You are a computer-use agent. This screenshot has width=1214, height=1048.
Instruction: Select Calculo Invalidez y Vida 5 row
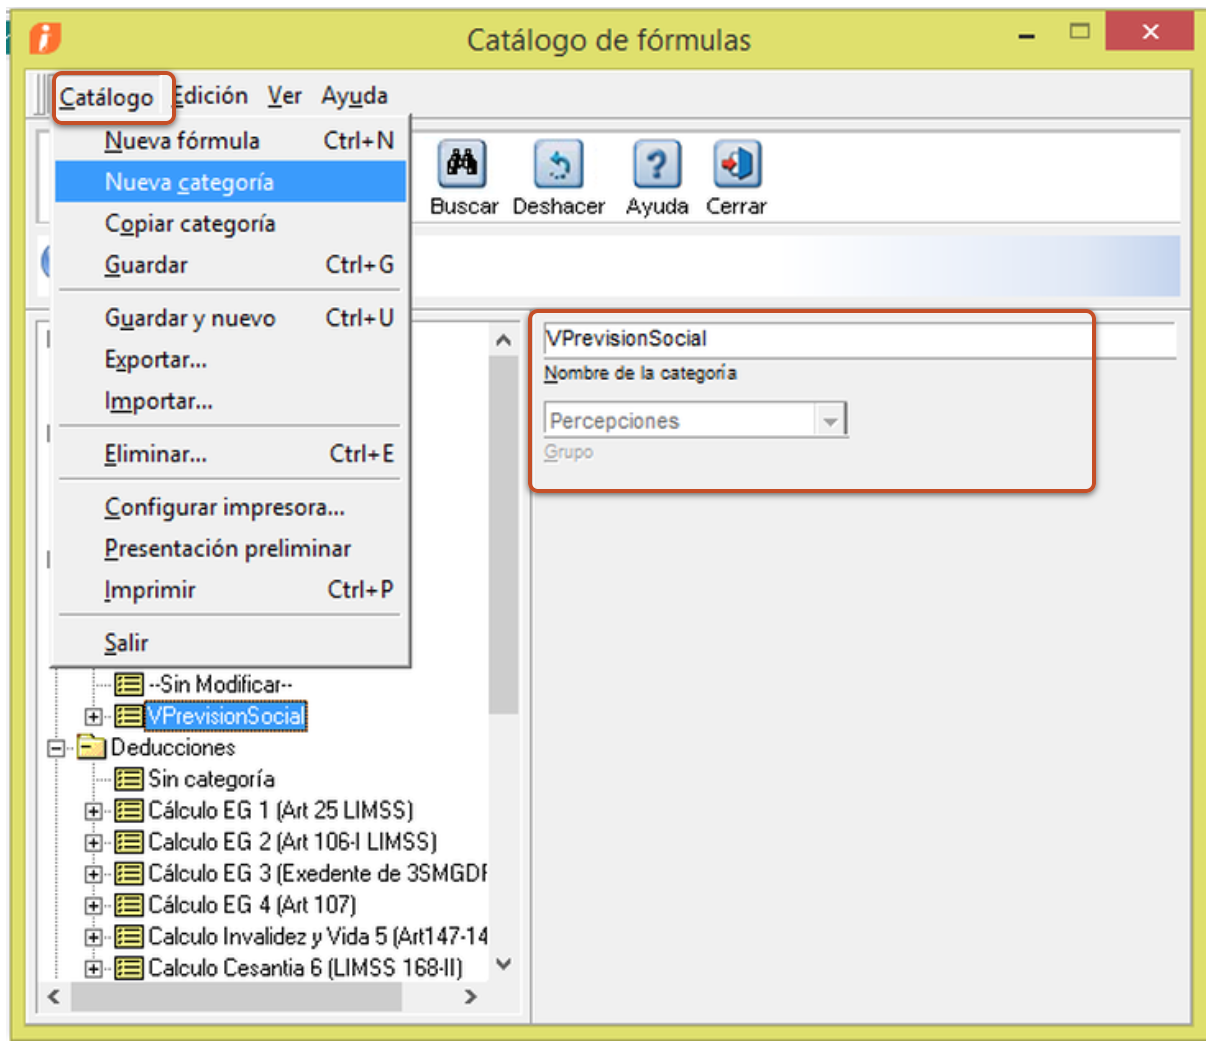click(318, 937)
